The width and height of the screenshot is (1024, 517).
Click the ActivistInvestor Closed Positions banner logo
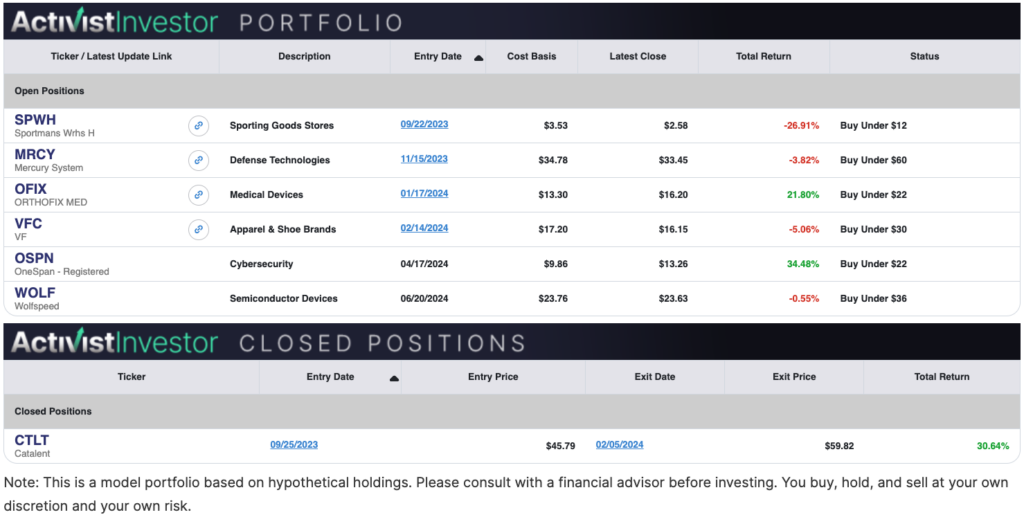[x=115, y=342]
